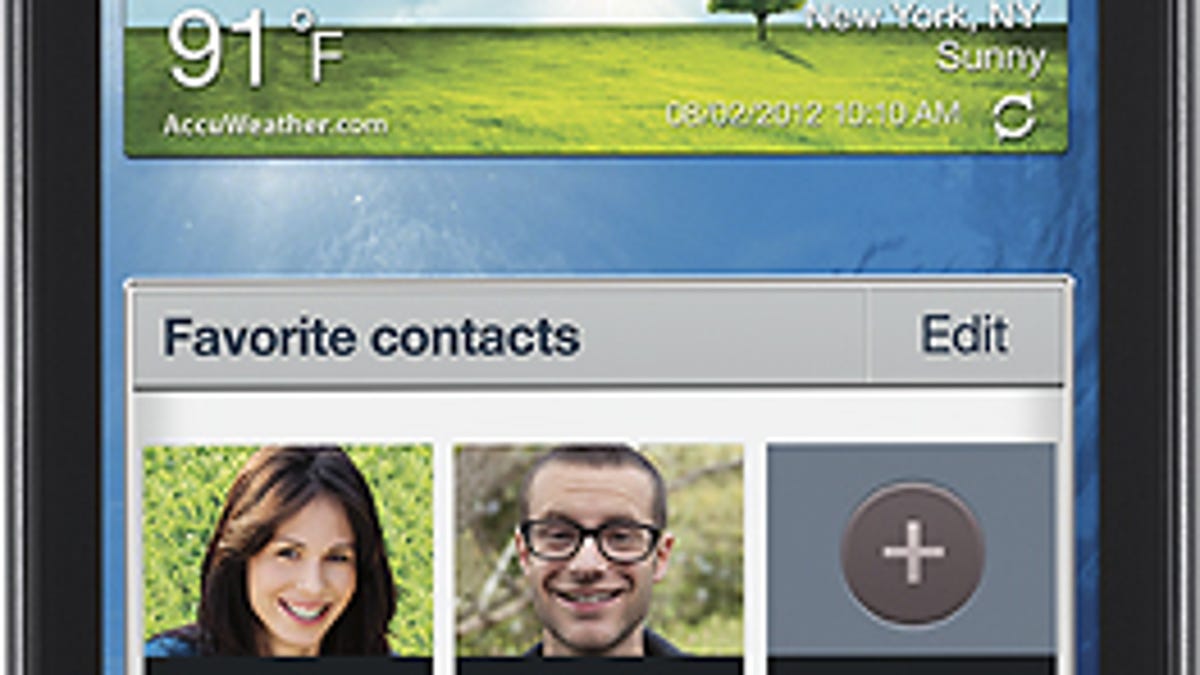Tap the New York, NY location text

(x=926, y=16)
